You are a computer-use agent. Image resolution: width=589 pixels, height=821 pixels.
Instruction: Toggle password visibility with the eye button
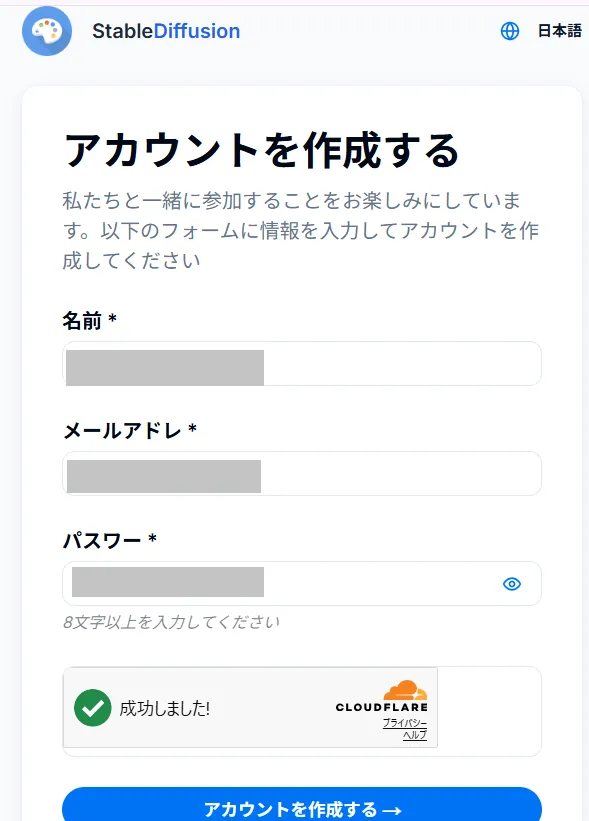pyautogui.click(x=512, y=583)
